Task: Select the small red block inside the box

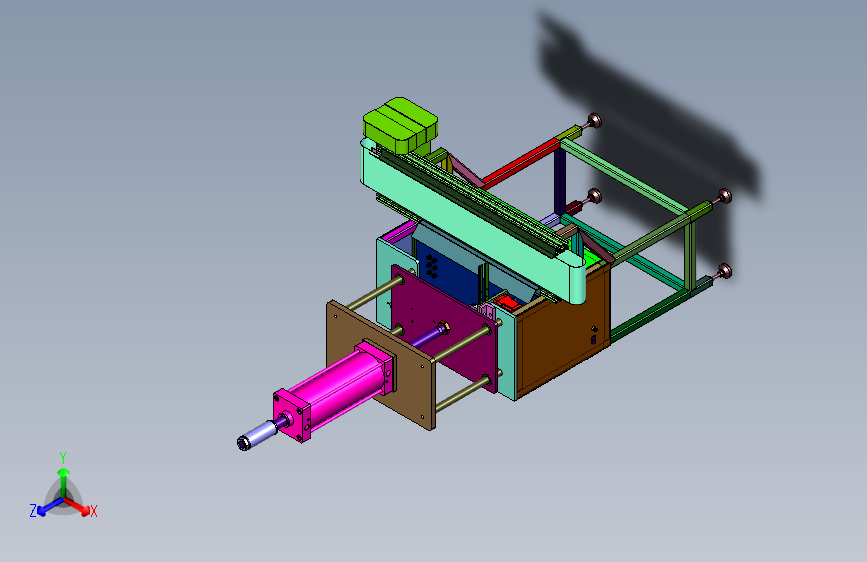Action: point(508,303)
